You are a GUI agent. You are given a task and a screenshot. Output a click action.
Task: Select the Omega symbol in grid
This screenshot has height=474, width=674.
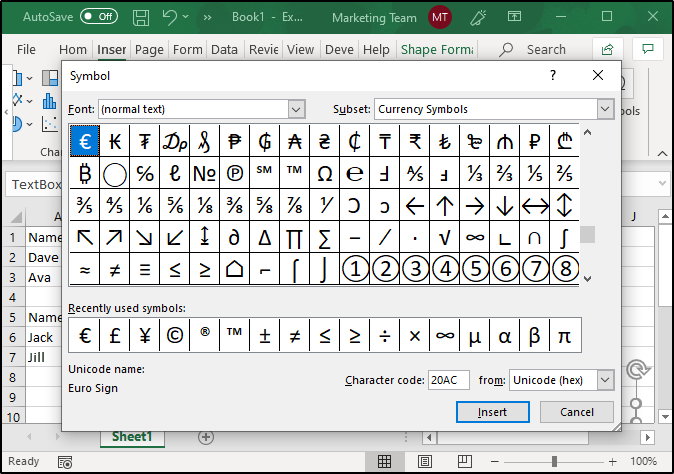point(325,173)
